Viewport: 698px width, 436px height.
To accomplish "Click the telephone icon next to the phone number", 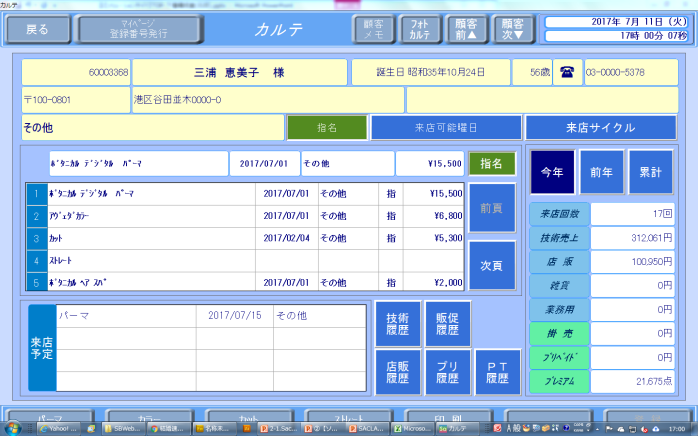I will pos(567,72).
